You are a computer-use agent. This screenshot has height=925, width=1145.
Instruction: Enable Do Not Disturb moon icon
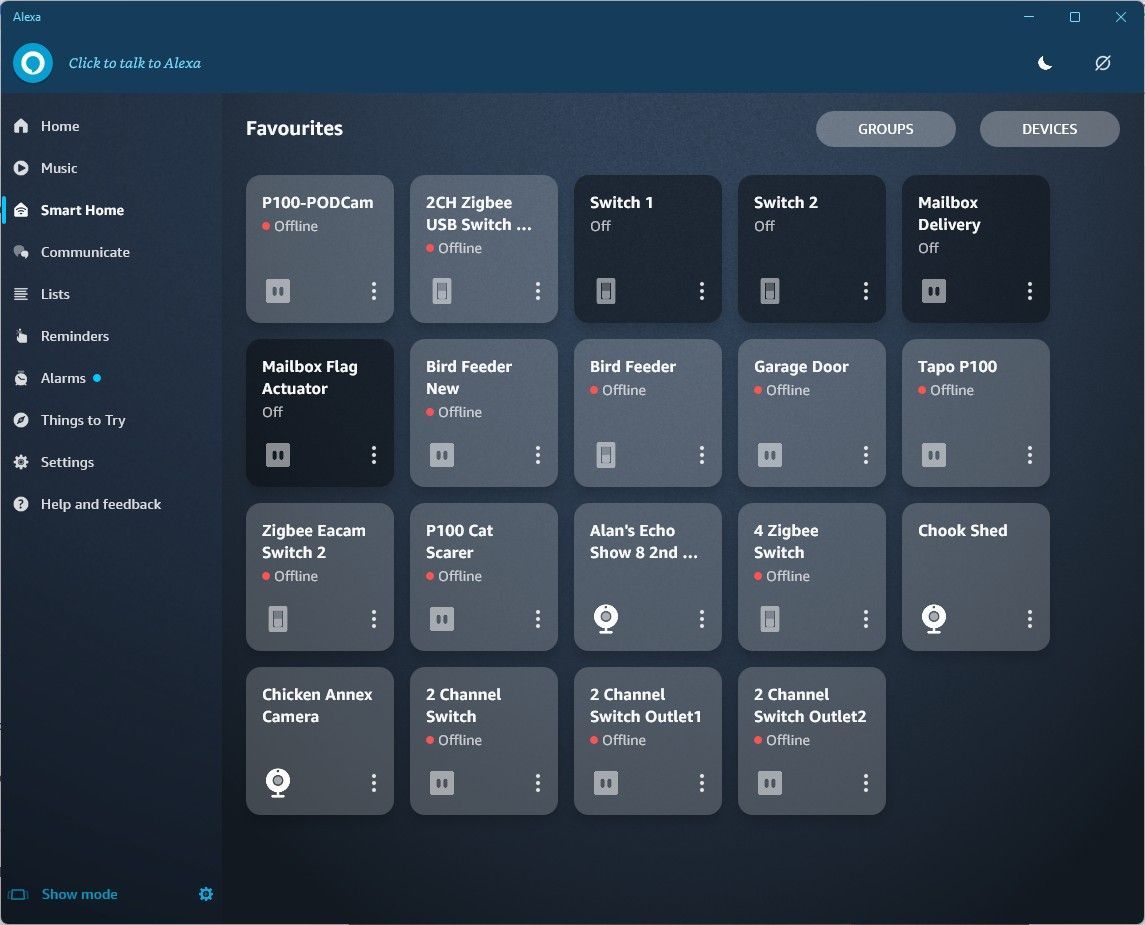pos(1044,63)
